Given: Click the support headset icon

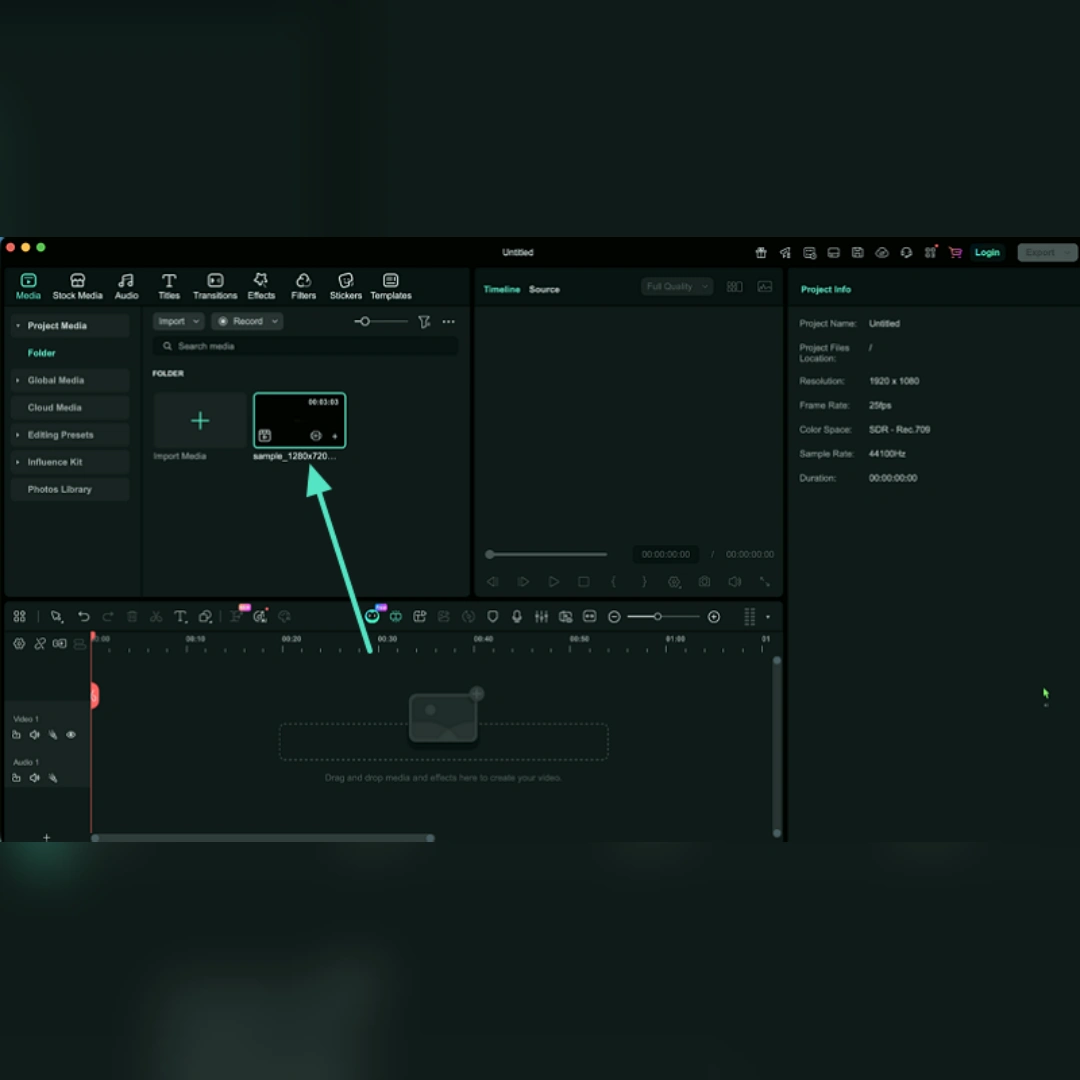Looking at the screenshot, I should point(906,253).
